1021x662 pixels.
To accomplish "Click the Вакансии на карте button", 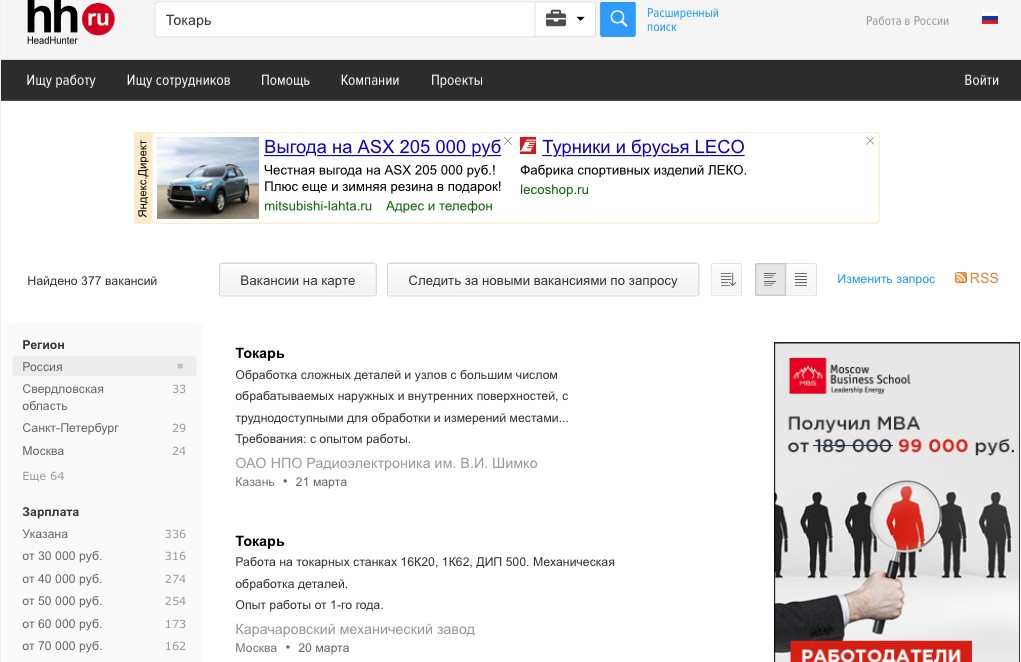I will click(298, 281).
